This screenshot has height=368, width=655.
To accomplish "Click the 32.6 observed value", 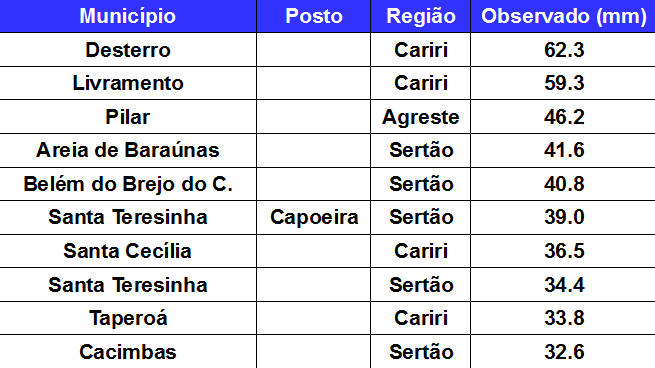I will coord(564,352).
